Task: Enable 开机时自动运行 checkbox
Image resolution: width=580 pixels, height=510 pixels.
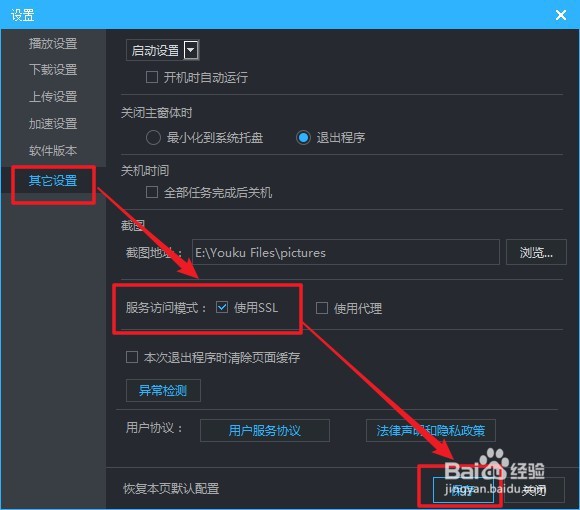Action: pyautogui.click(x=152, y=77)
